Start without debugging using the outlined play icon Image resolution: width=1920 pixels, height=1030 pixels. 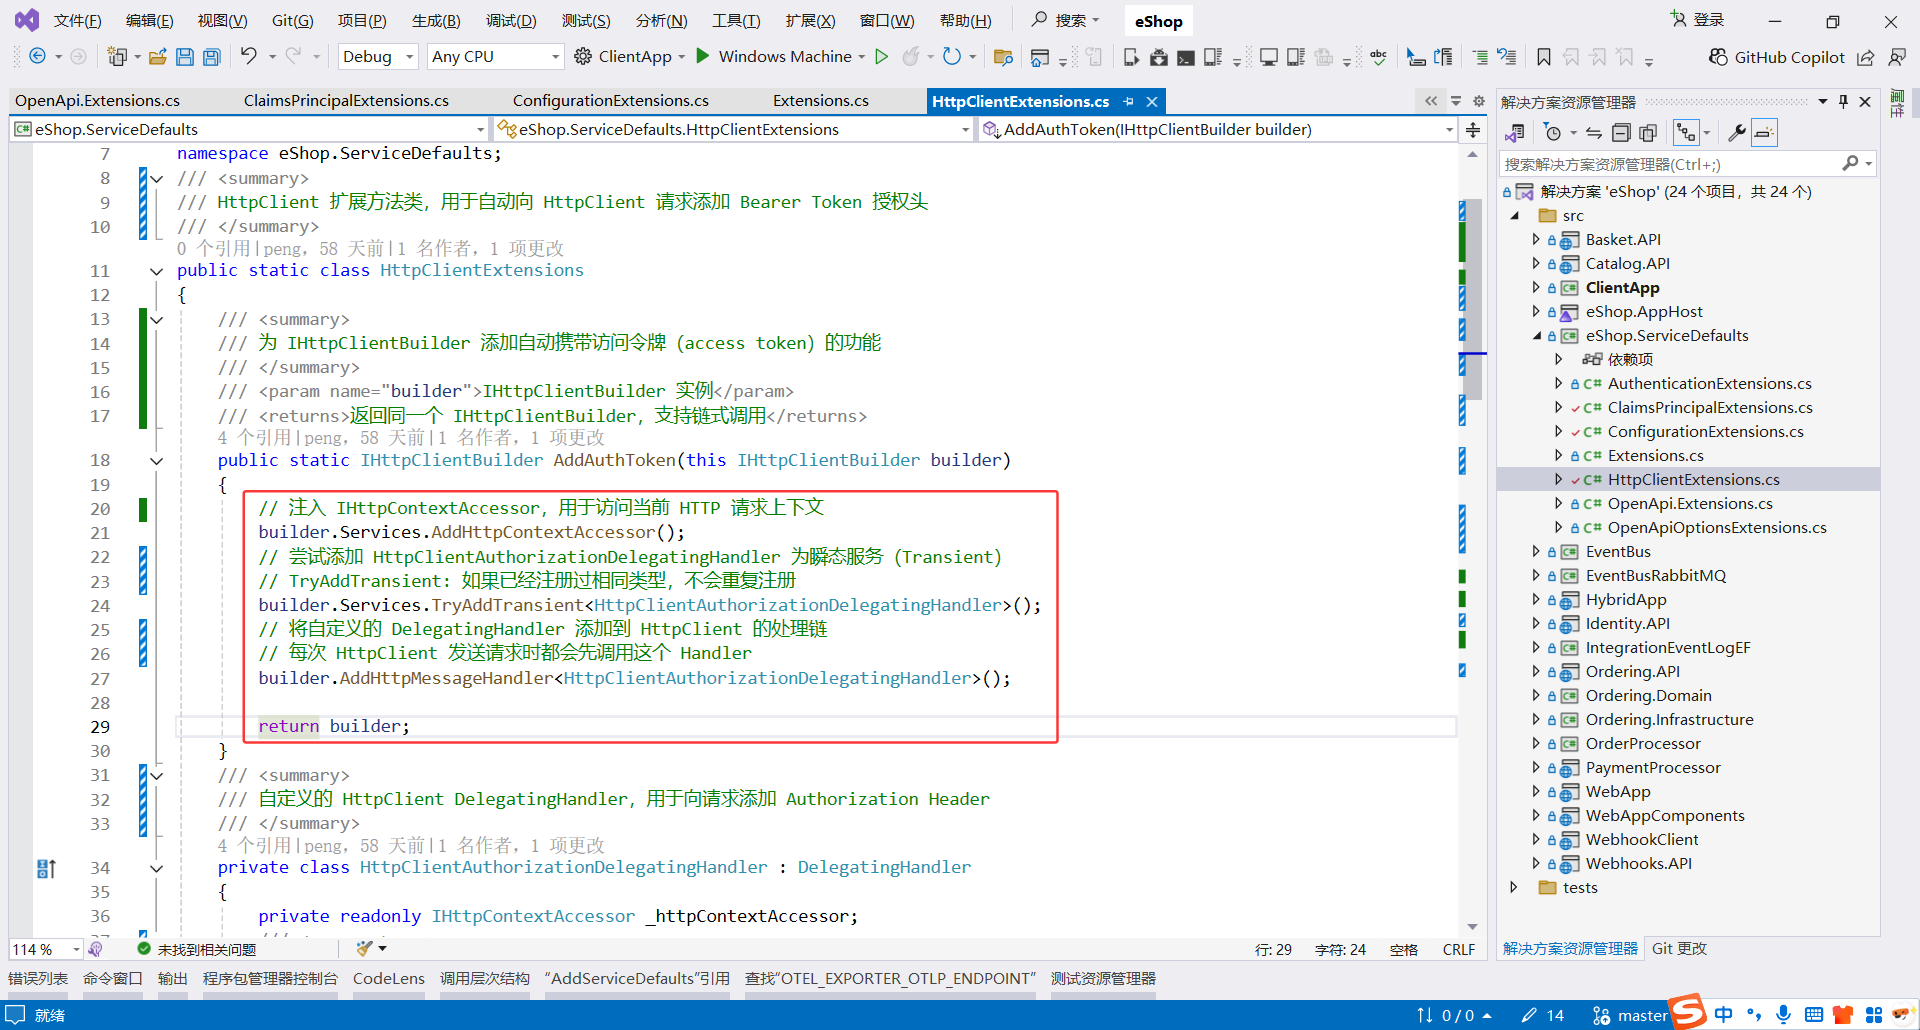coord(882,56)
